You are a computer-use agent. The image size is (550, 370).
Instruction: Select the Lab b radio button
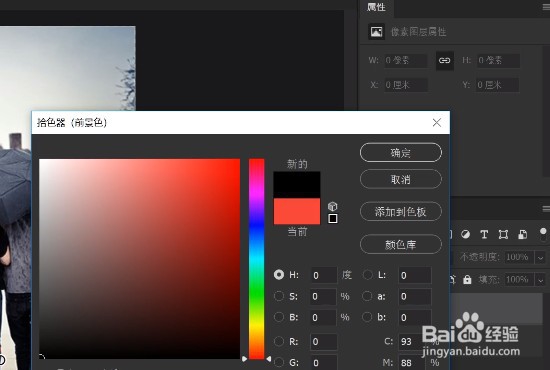click(x=367, y=317)
